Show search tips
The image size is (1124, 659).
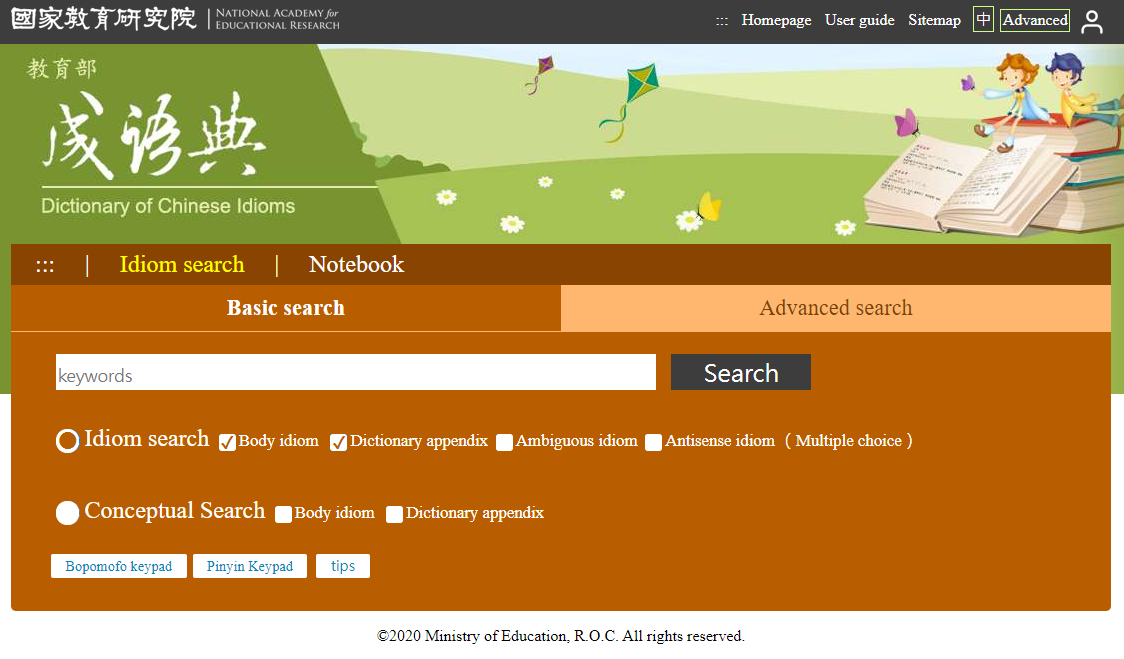343,566
